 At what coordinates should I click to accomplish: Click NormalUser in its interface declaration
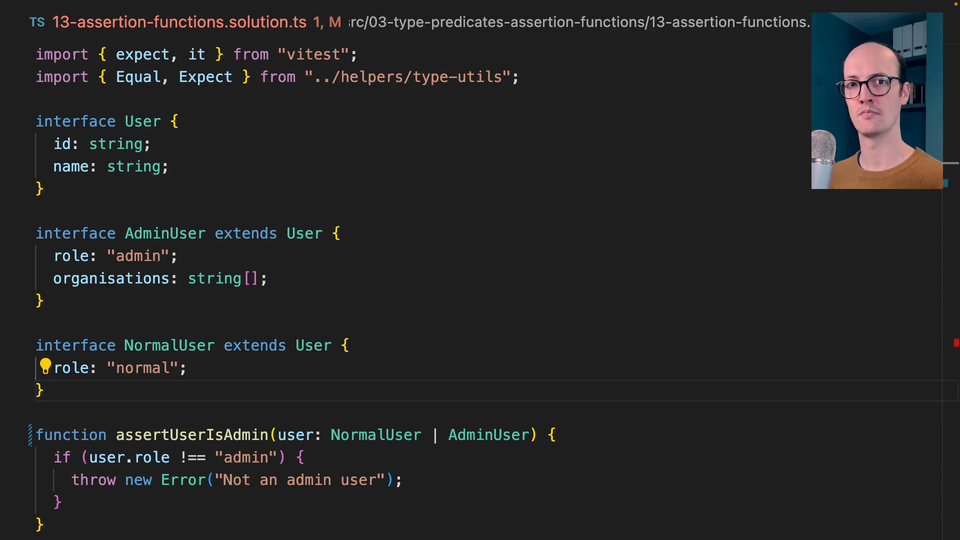(169, 345)
